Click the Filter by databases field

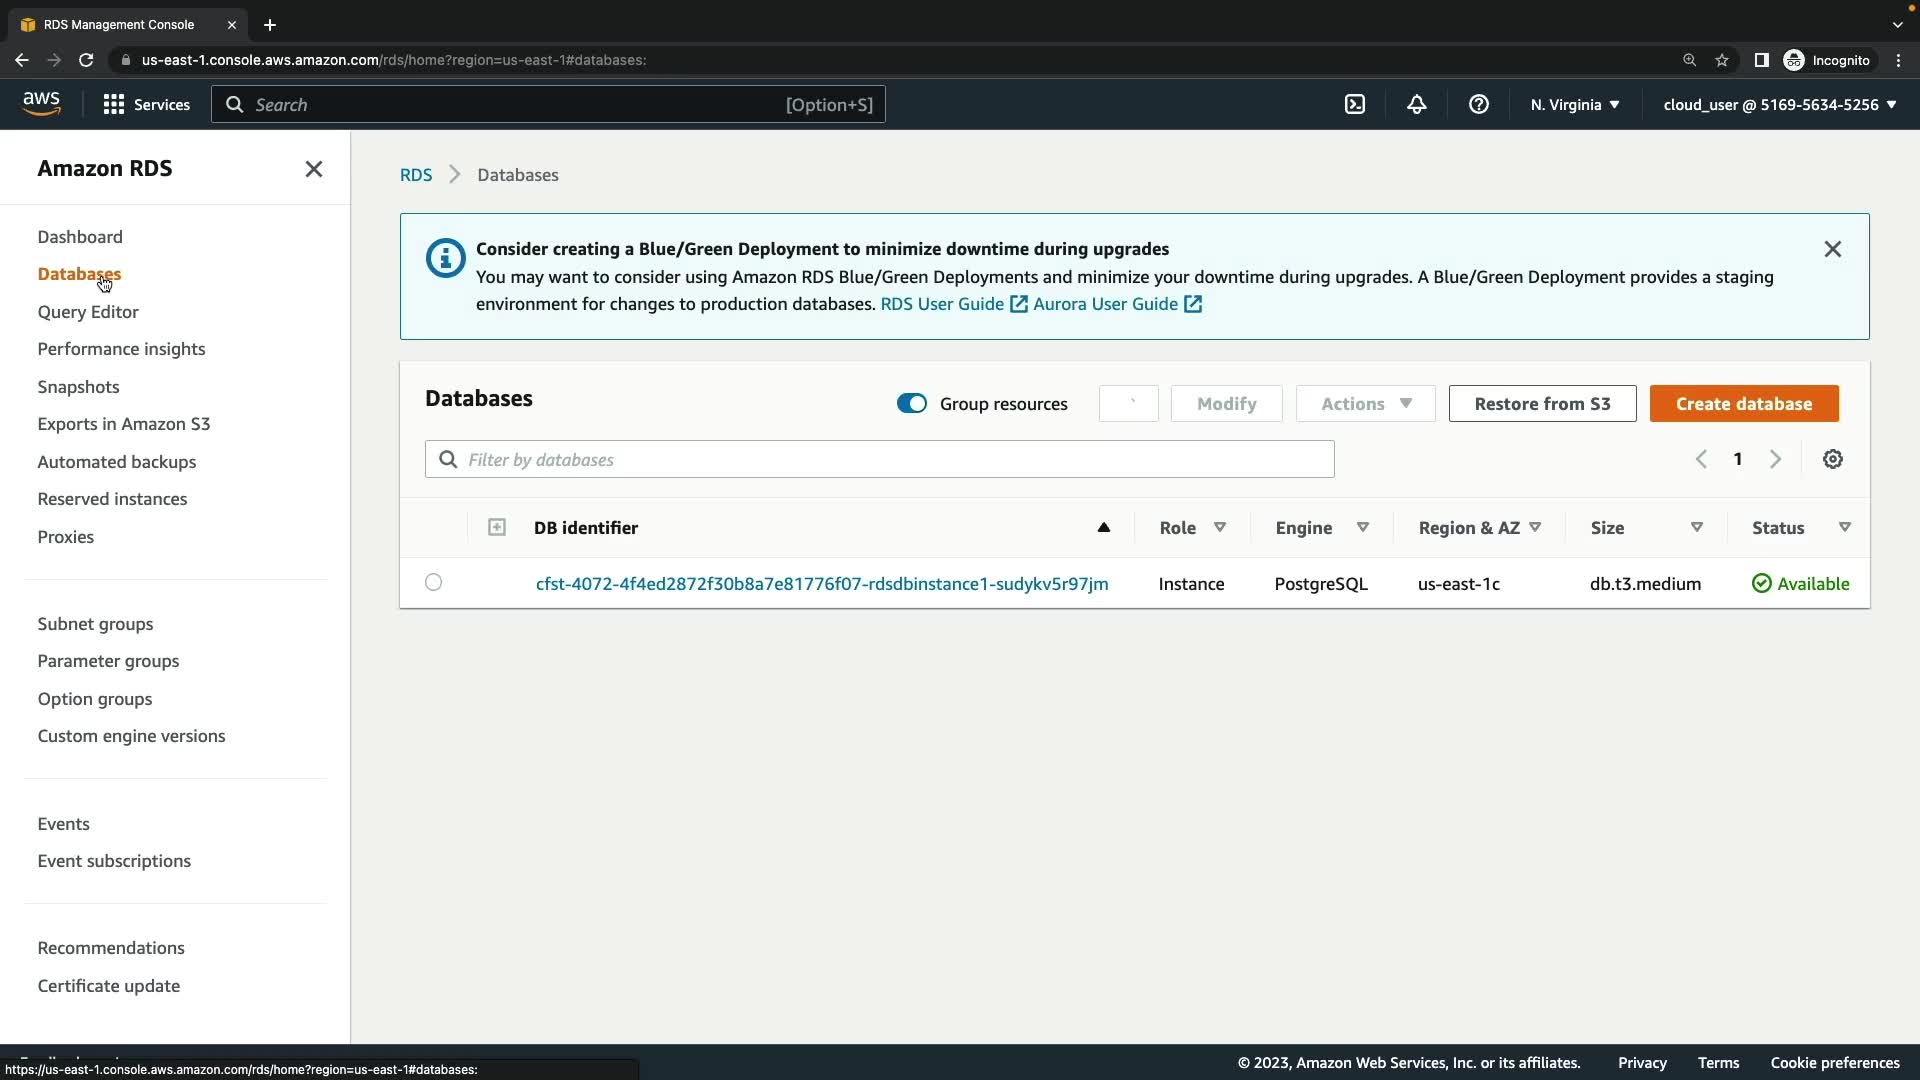pyautogui.click(x=880, y=459)
